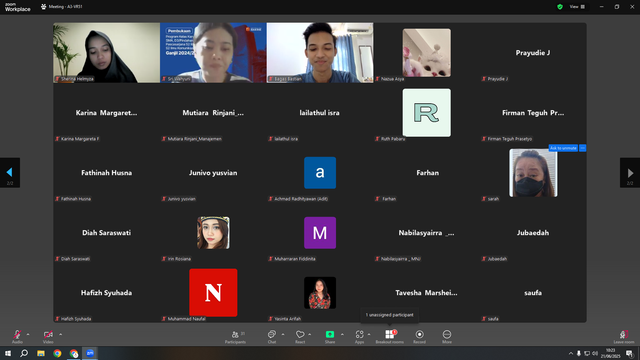Screen dimensions: 640x360
Task: Open the Participants panel
Action: (236, 336)
